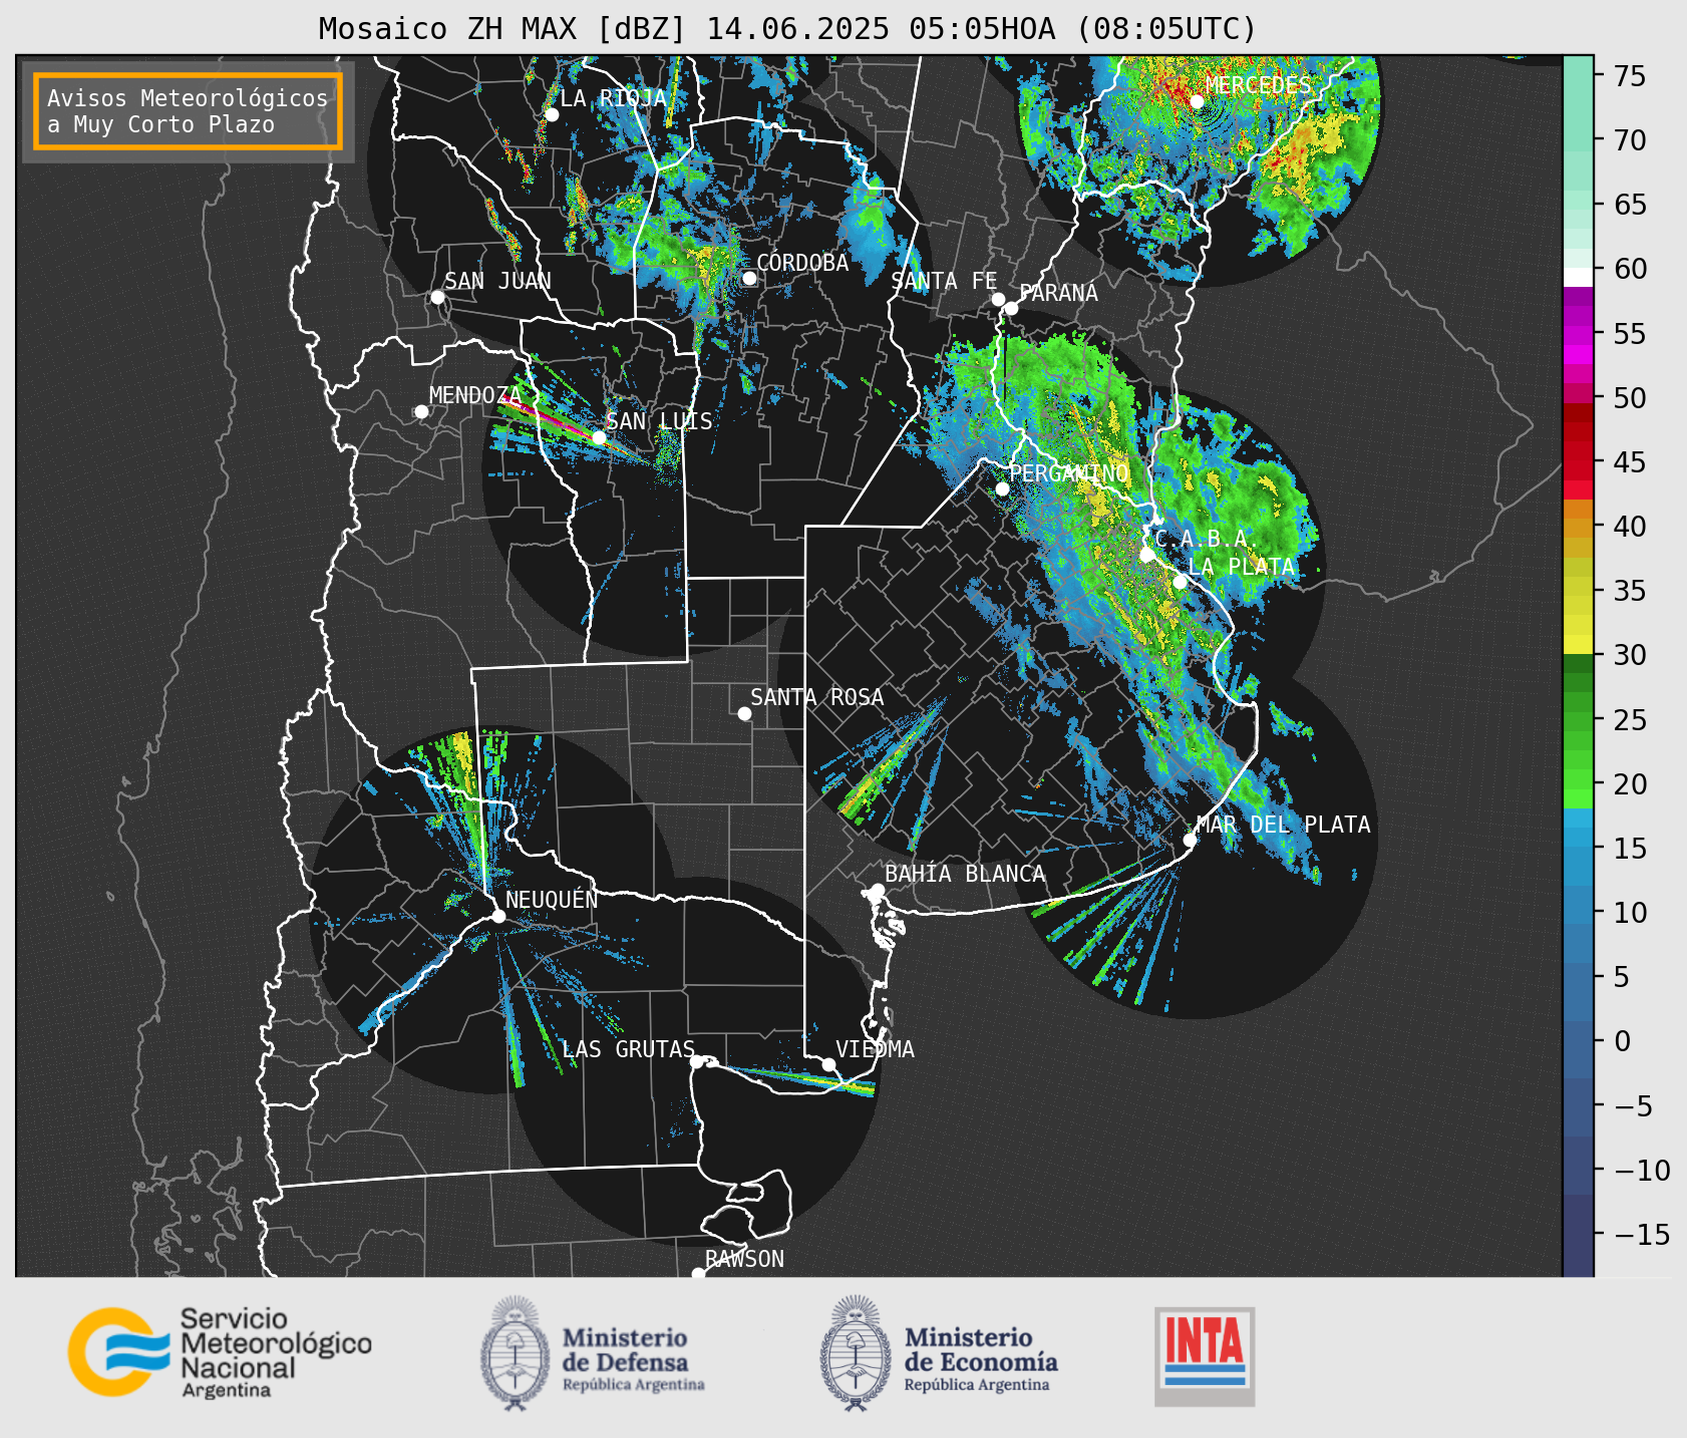The height and width of the screenshot is (1438, 1687).
Task: Click the INTA logo
Action: point(1204,1356)
